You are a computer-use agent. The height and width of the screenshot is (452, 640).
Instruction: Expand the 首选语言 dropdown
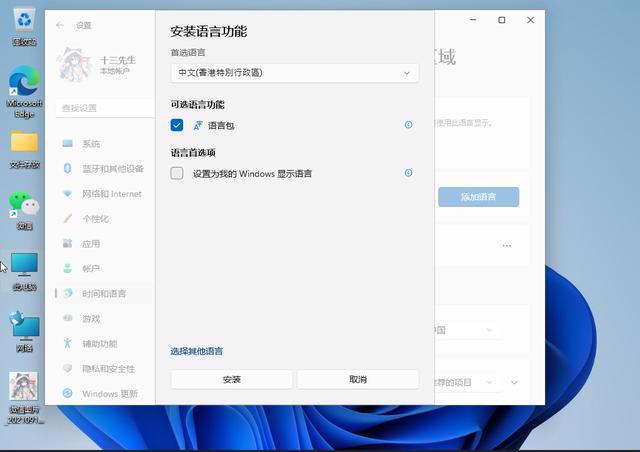295,73
